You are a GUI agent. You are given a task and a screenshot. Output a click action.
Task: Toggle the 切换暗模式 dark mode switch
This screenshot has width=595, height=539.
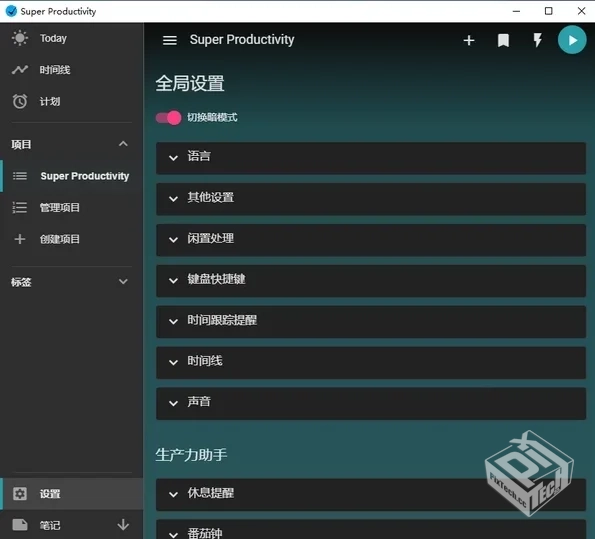pyautogui.click(x=168, y=118)
